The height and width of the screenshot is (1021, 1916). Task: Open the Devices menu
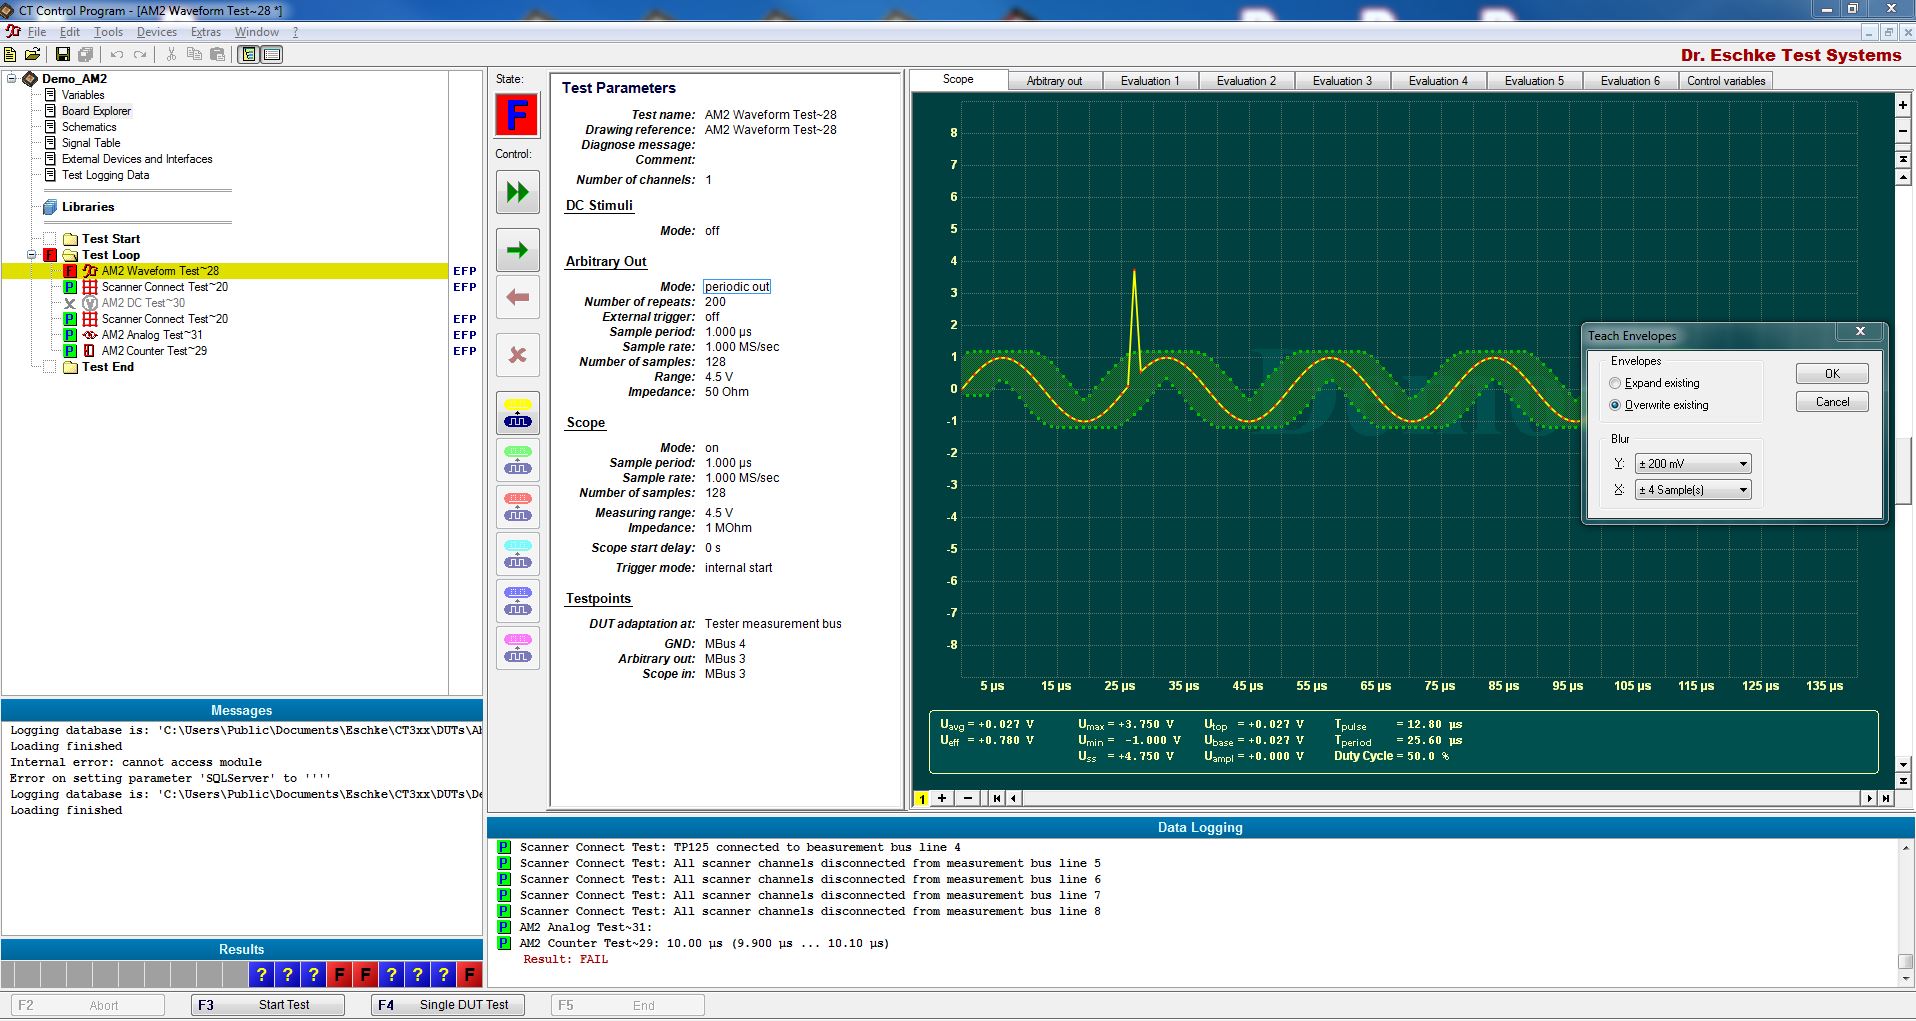[x=156, y=32]
